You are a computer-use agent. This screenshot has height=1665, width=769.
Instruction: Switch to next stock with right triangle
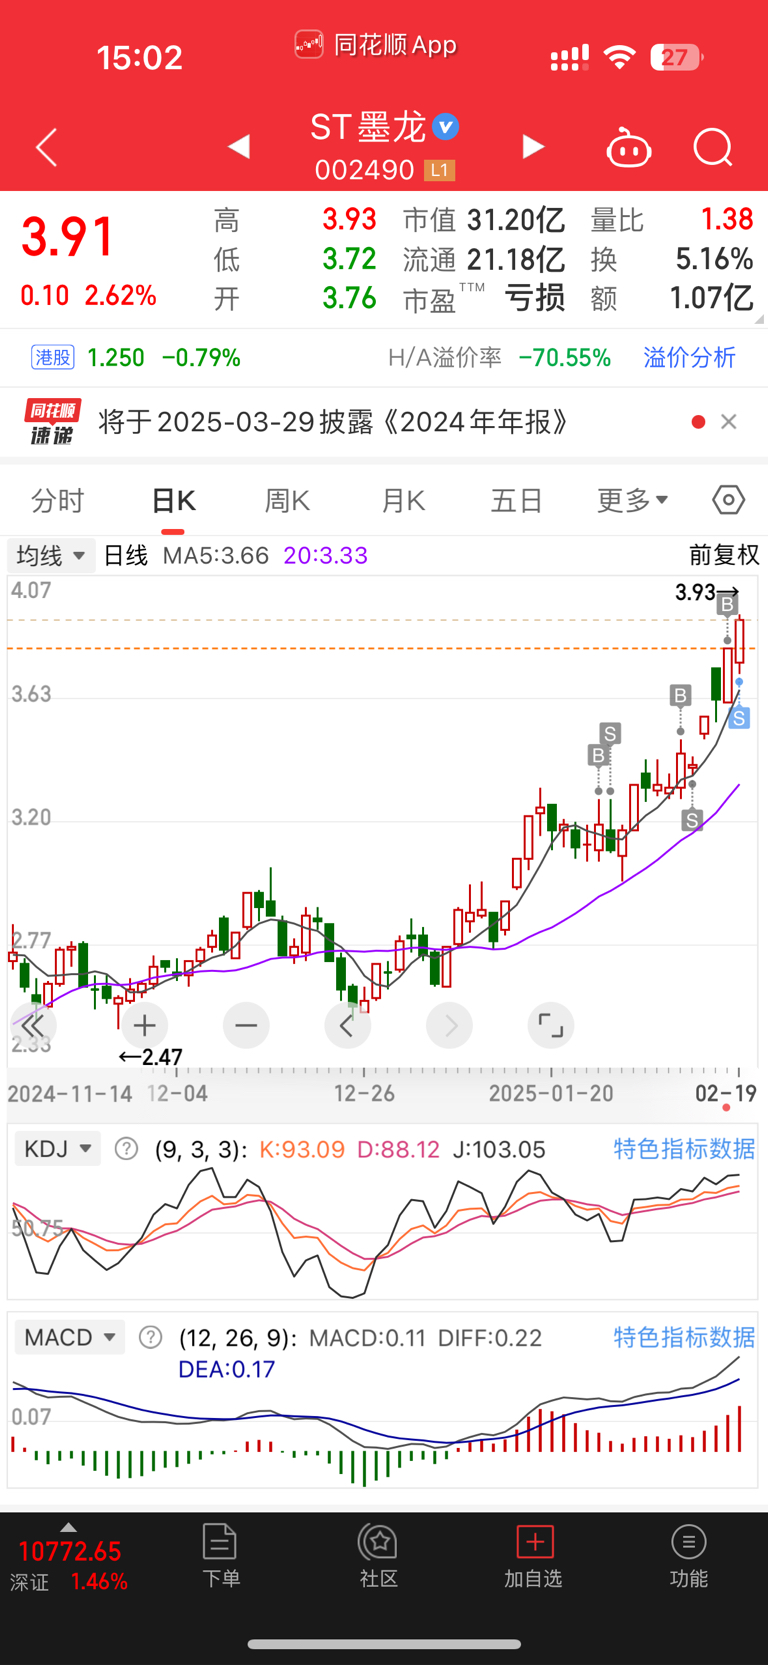coord(533,147)
